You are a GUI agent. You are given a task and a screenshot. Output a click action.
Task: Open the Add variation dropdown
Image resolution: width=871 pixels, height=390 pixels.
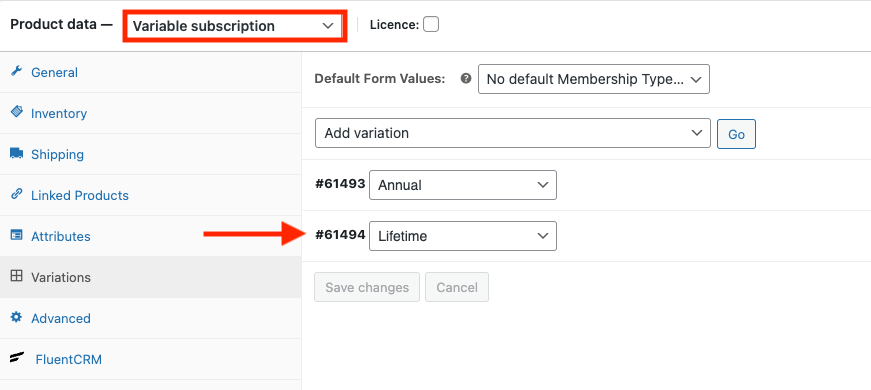pos(513,133)
